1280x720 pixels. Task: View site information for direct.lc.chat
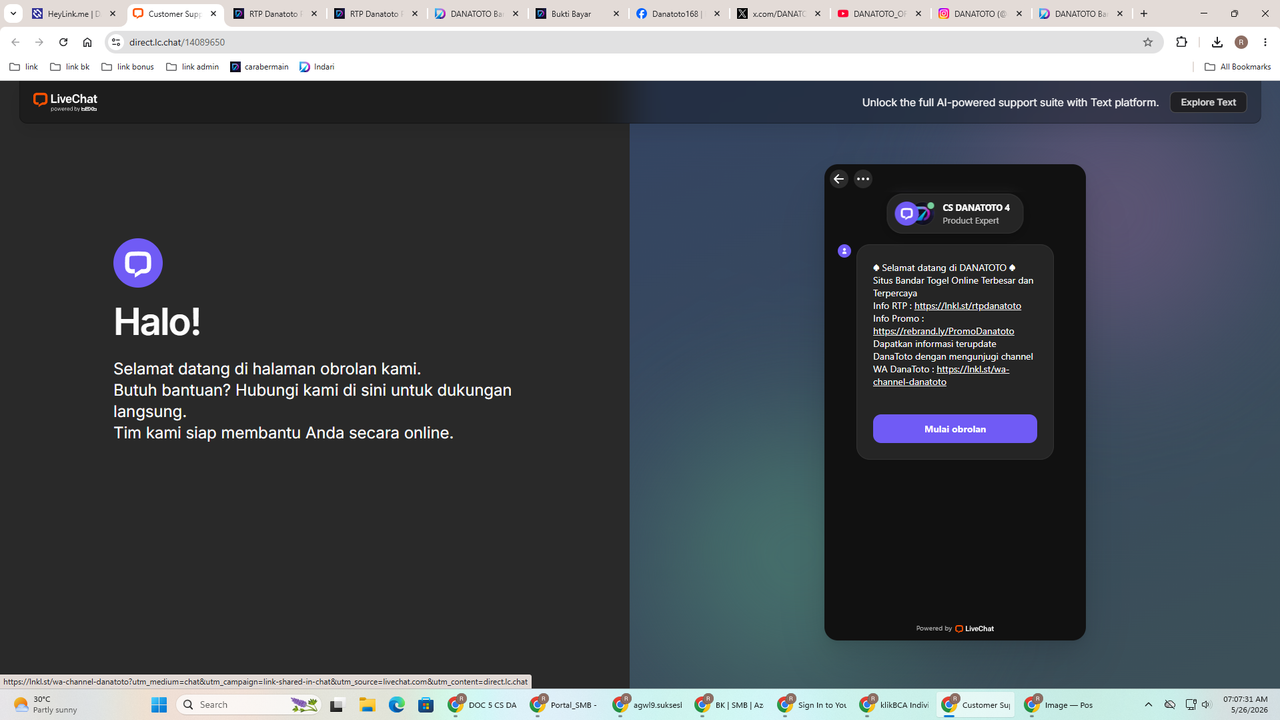[x=115, y=42]
